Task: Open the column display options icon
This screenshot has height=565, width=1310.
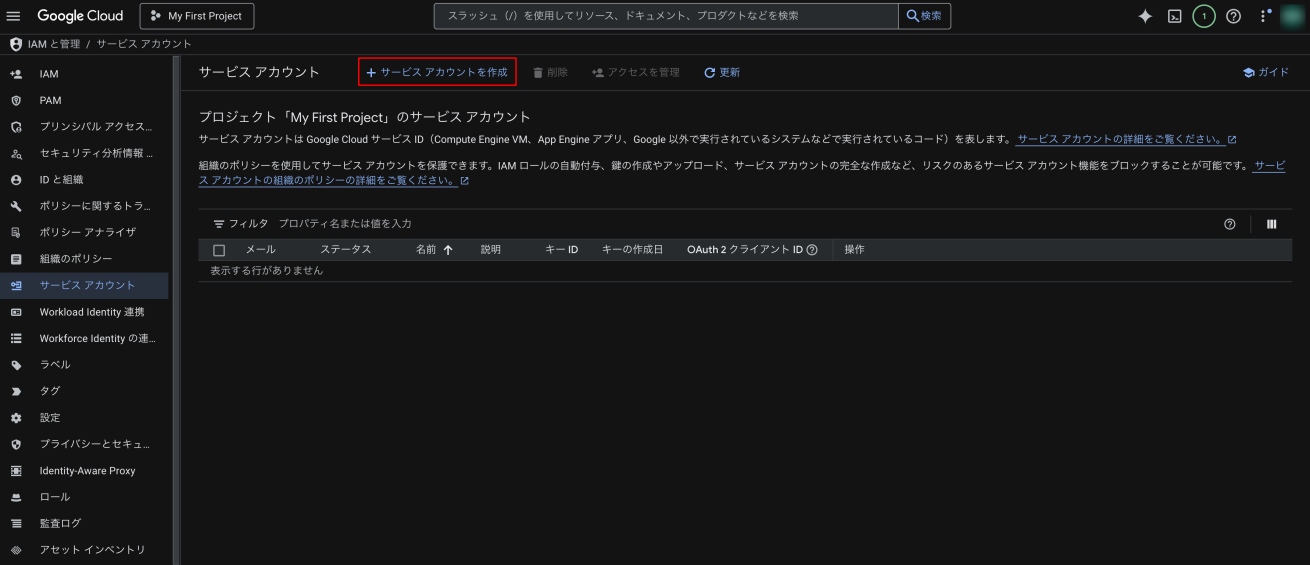Action: click(x=1272, y=224)
